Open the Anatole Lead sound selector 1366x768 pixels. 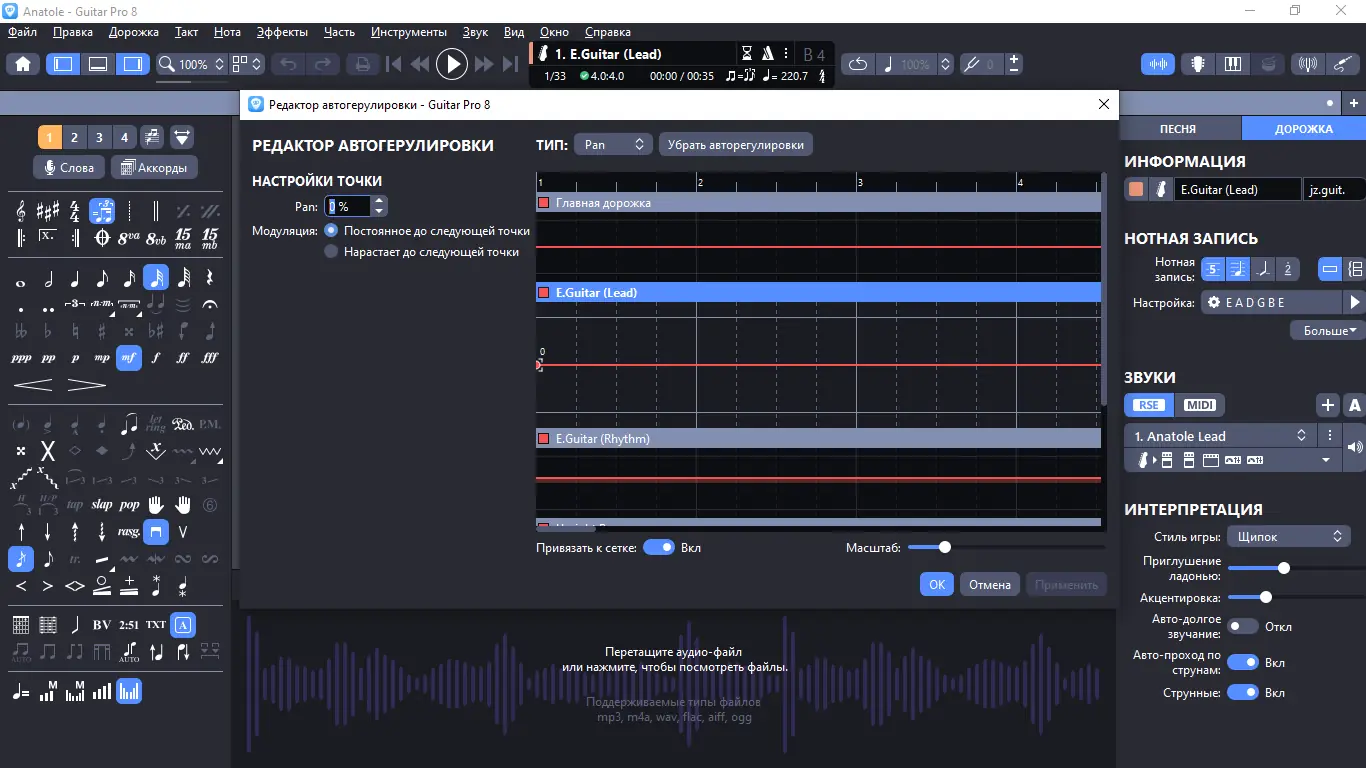pos(1221,436)
